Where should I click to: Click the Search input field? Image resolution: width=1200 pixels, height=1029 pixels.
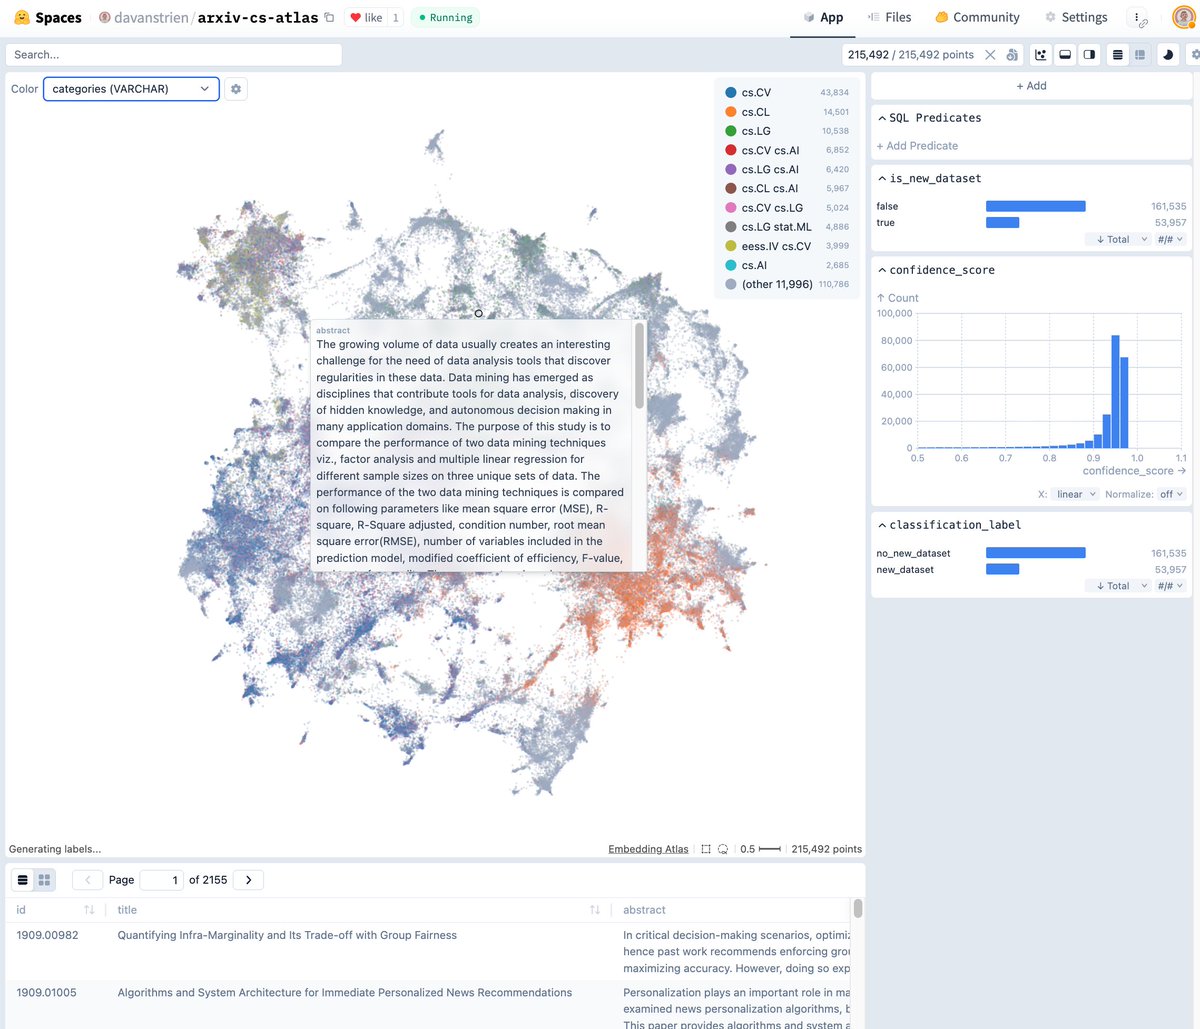tap(174, 55)
